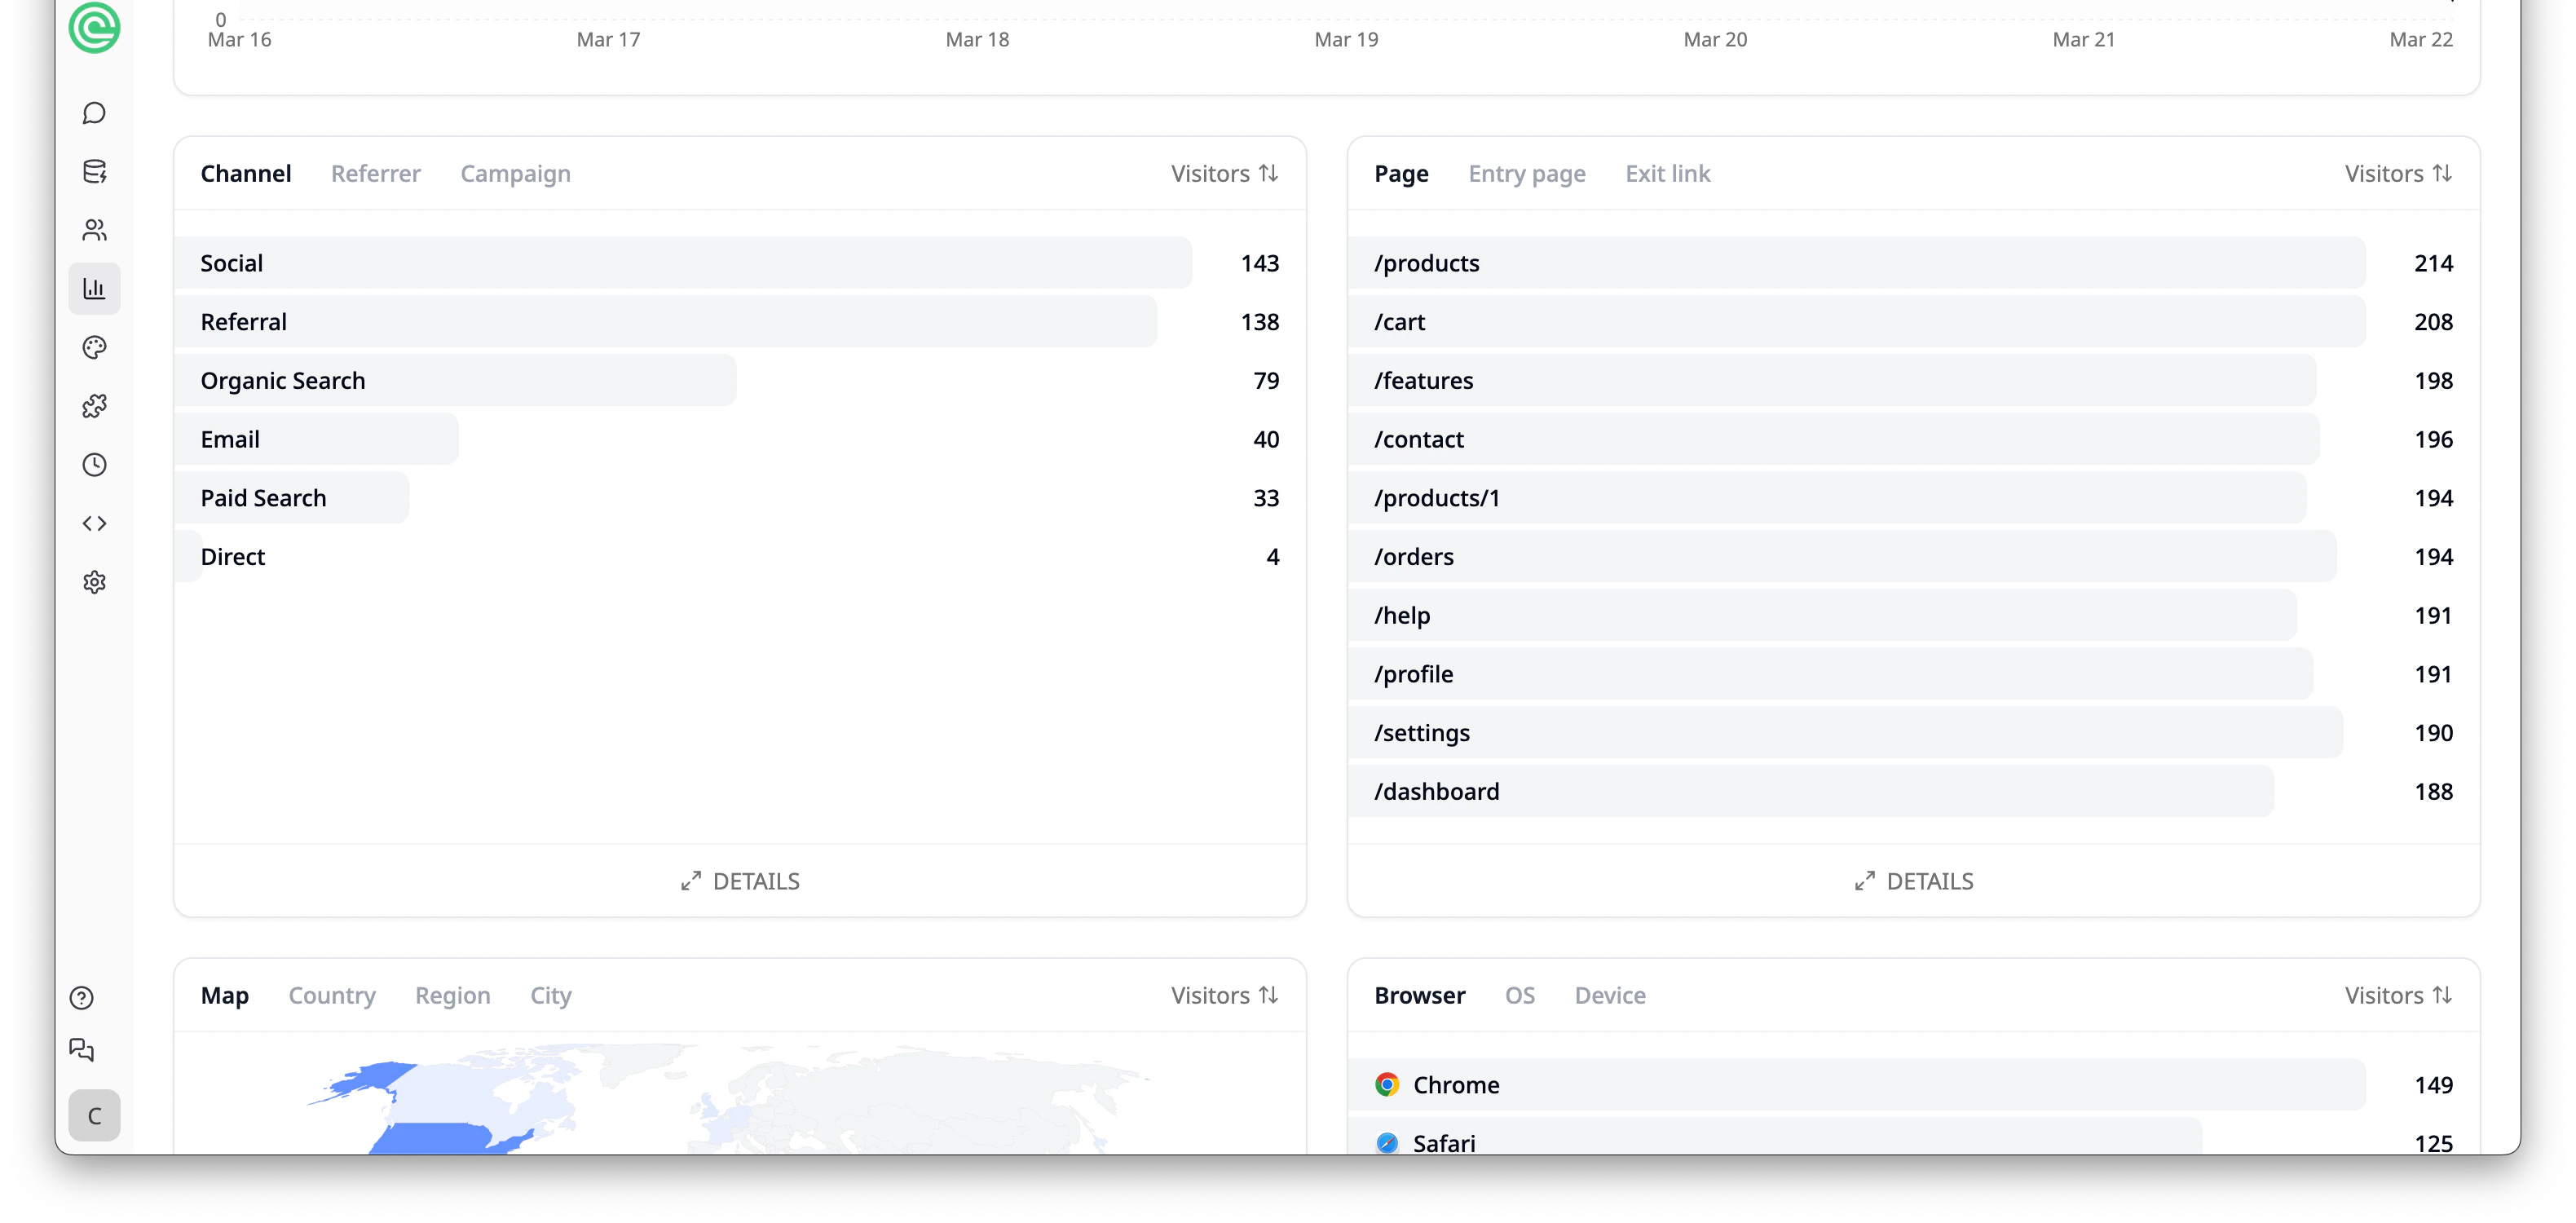Toggle Visitors sort order in Page panel
This screenshot has height=1223, width=2576.
point(2397,173)
